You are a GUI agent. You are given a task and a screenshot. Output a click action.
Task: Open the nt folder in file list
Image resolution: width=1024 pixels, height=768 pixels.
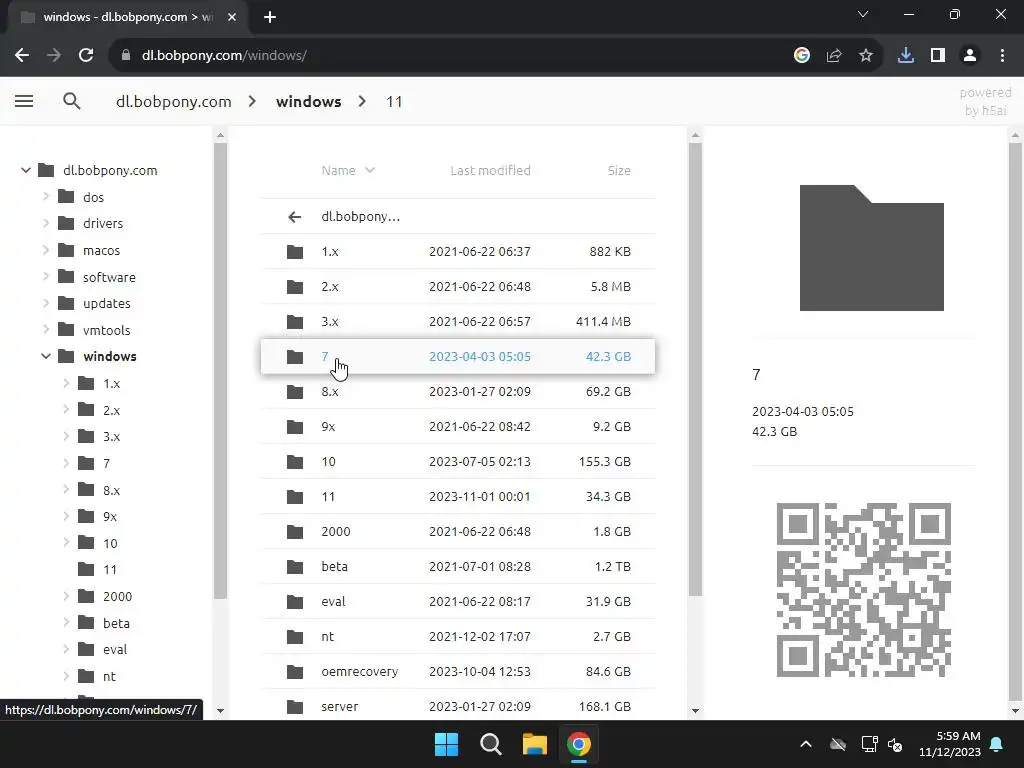tap(458, 637)
